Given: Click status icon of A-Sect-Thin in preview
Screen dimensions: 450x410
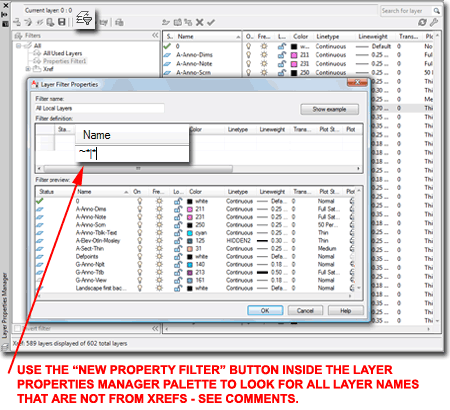Looking at the screenshot, I should coord(40,249).
